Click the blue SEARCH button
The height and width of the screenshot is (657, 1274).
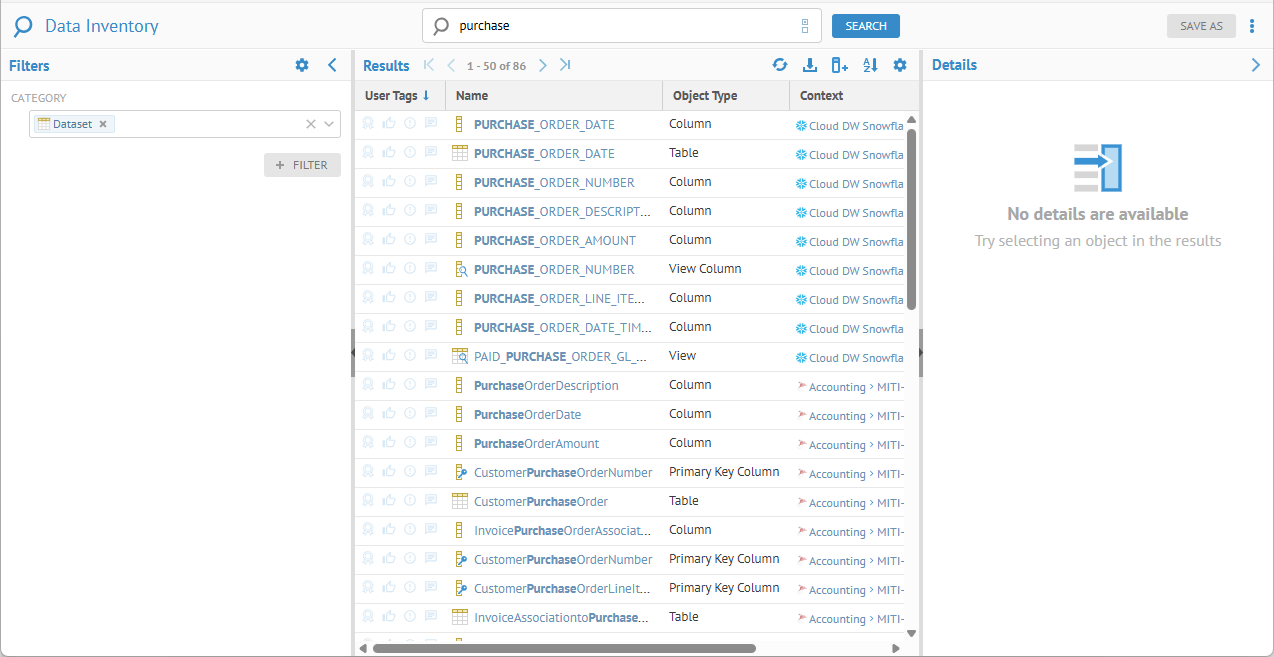click(865, 26)
